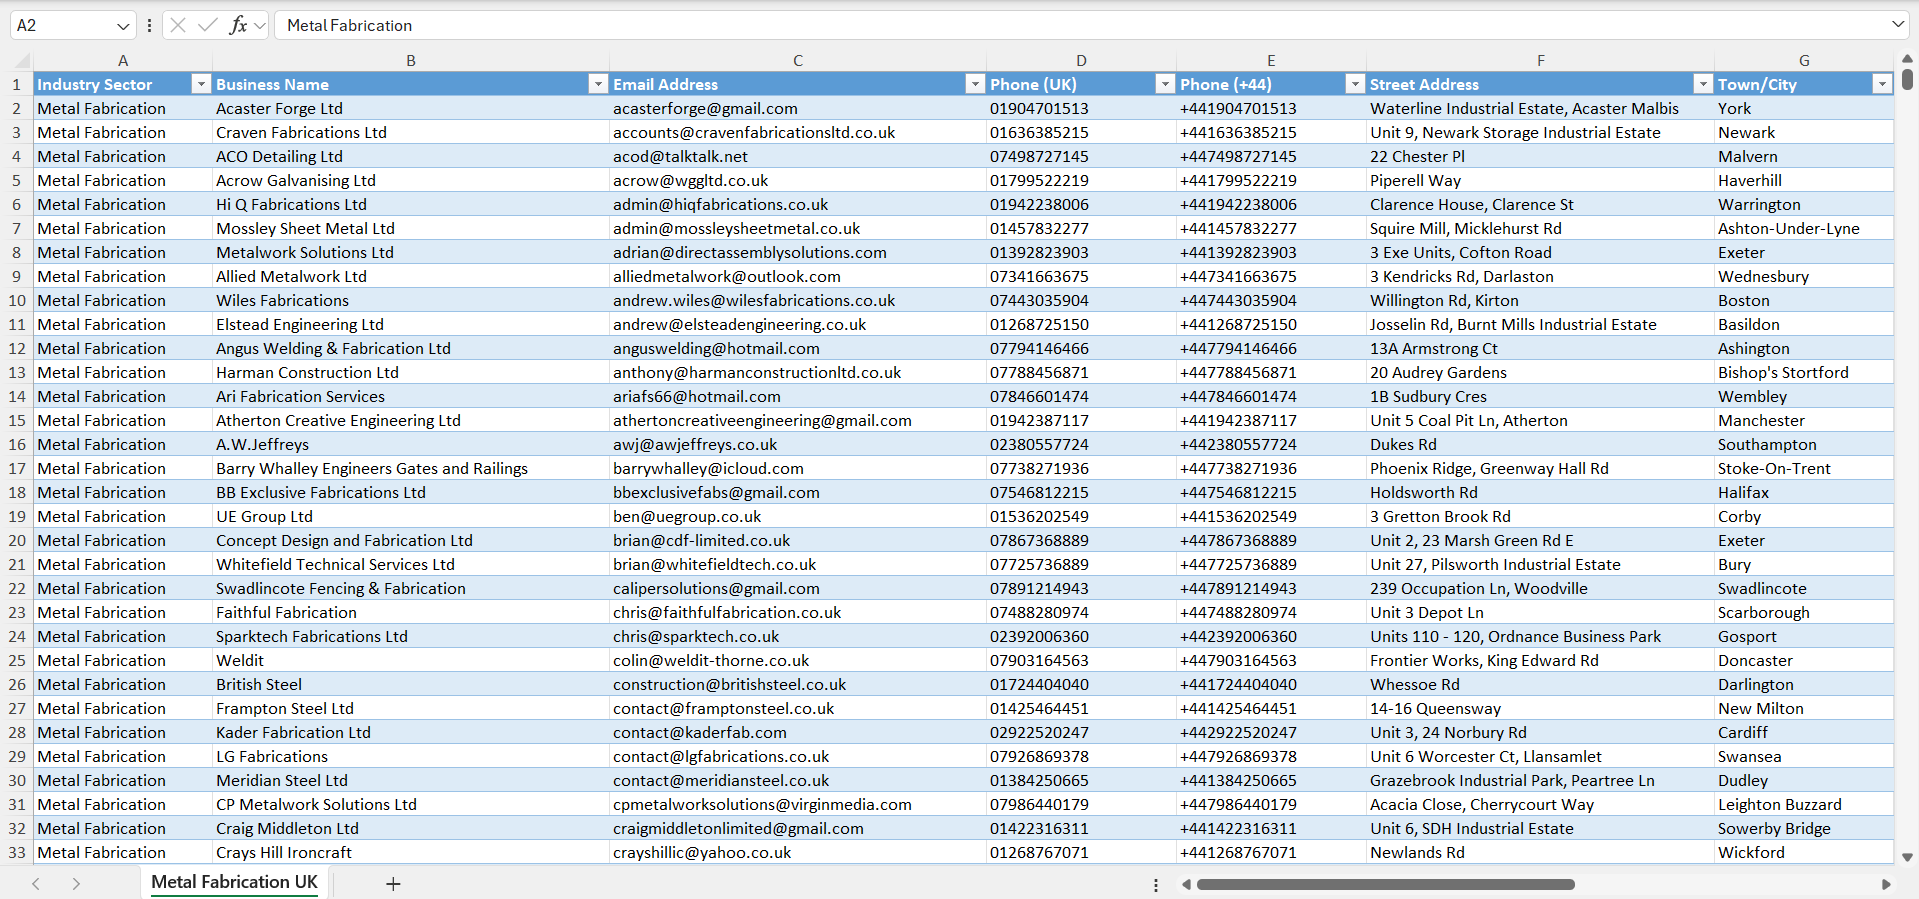
Task: Click the scroll right arrow of horizontal scrollbar
Action: [1886, 884]
